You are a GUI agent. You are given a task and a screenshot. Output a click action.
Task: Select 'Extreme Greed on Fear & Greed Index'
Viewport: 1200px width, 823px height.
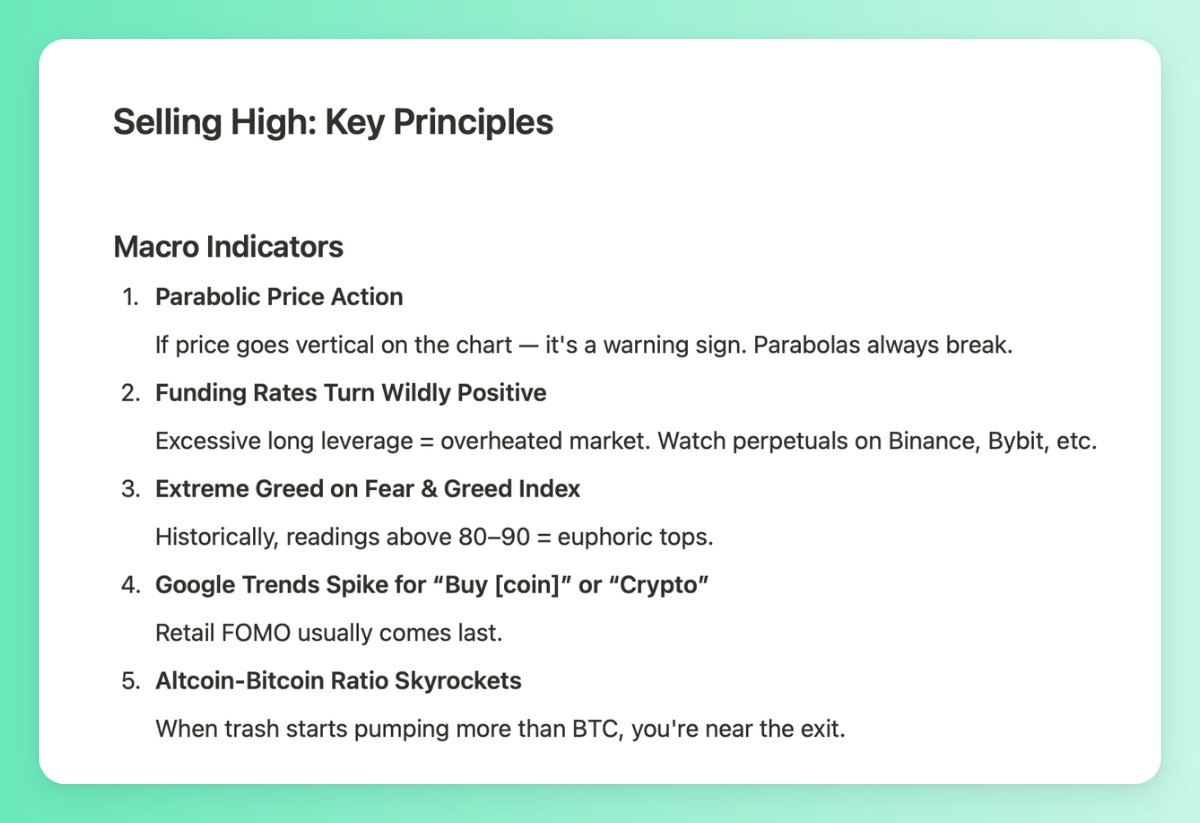coord(368,489)
